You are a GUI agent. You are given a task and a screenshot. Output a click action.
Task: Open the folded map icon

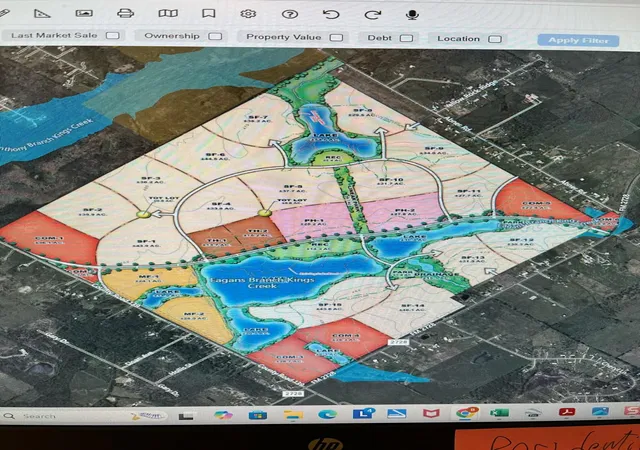(x=168, y=13)
